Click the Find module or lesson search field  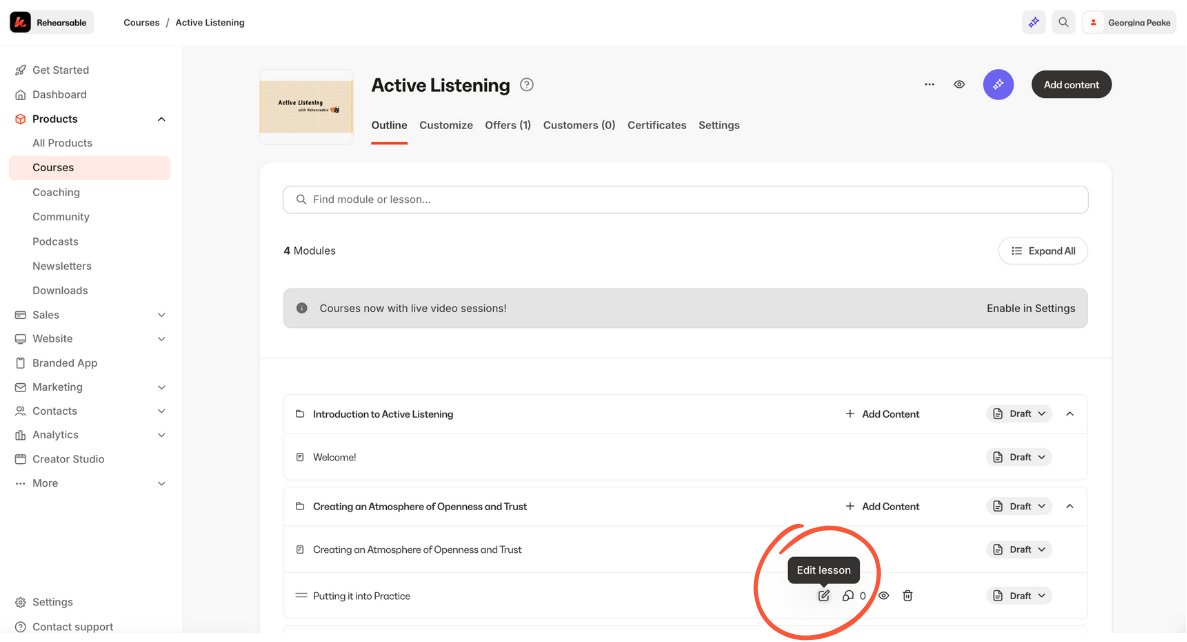(x=685, y=199)
